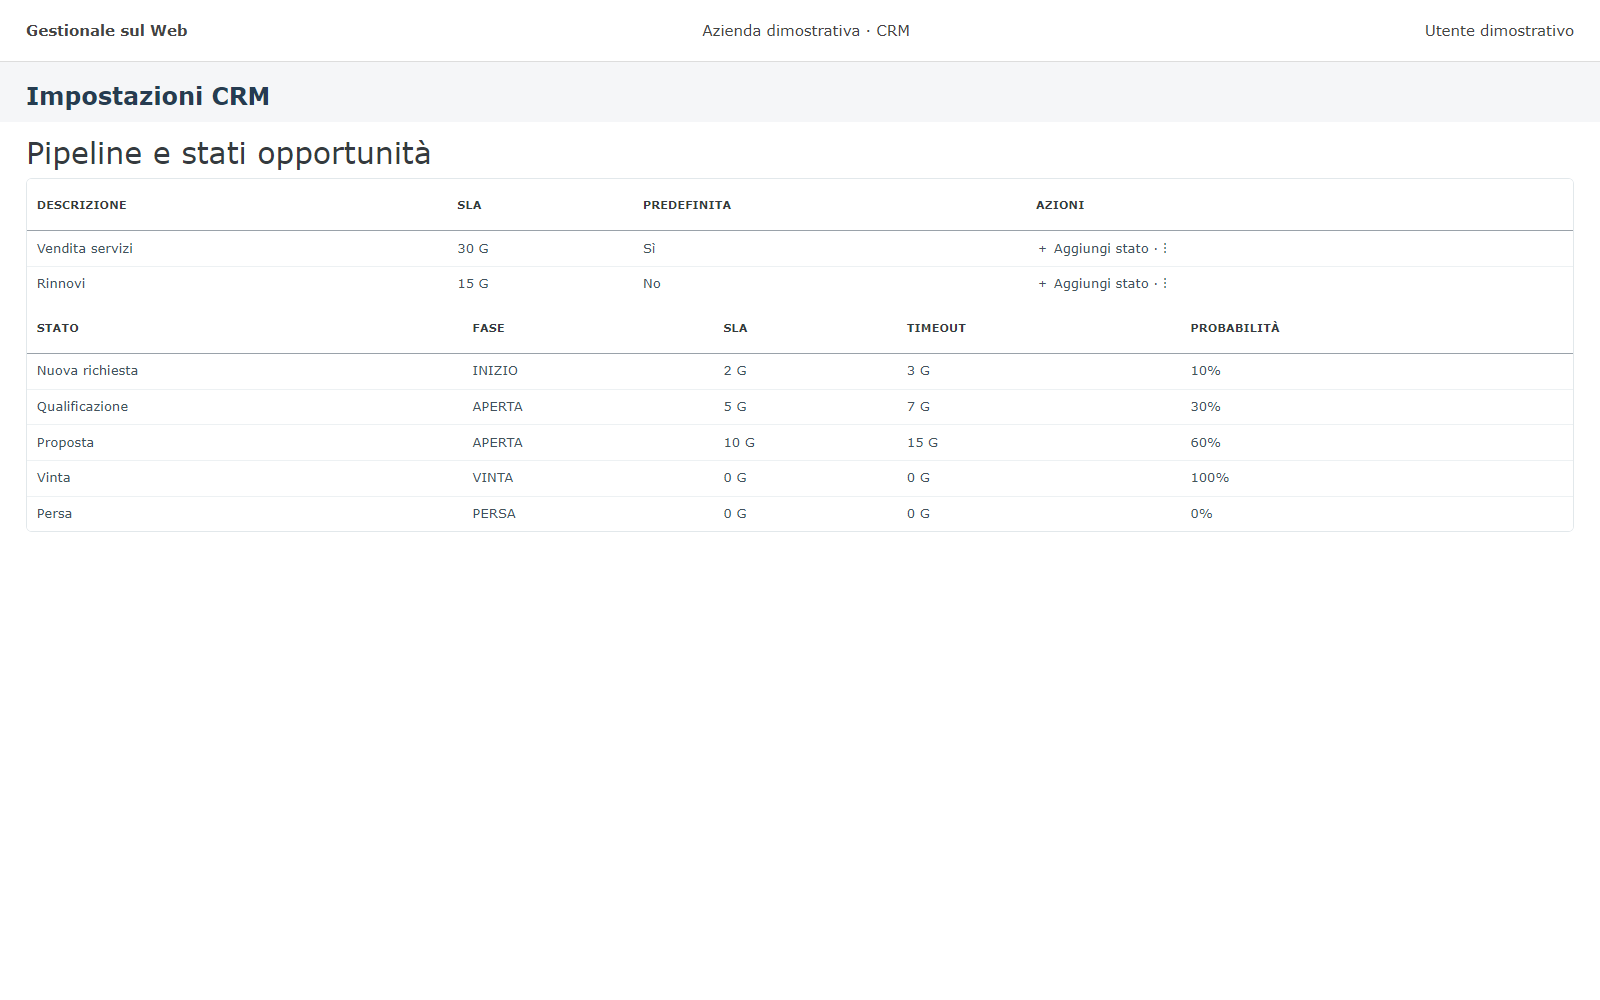Image resolution: width=1600 pixels, height=1000 pixels.
Task: Click the 10% probability value
Action: point(1205,371)
